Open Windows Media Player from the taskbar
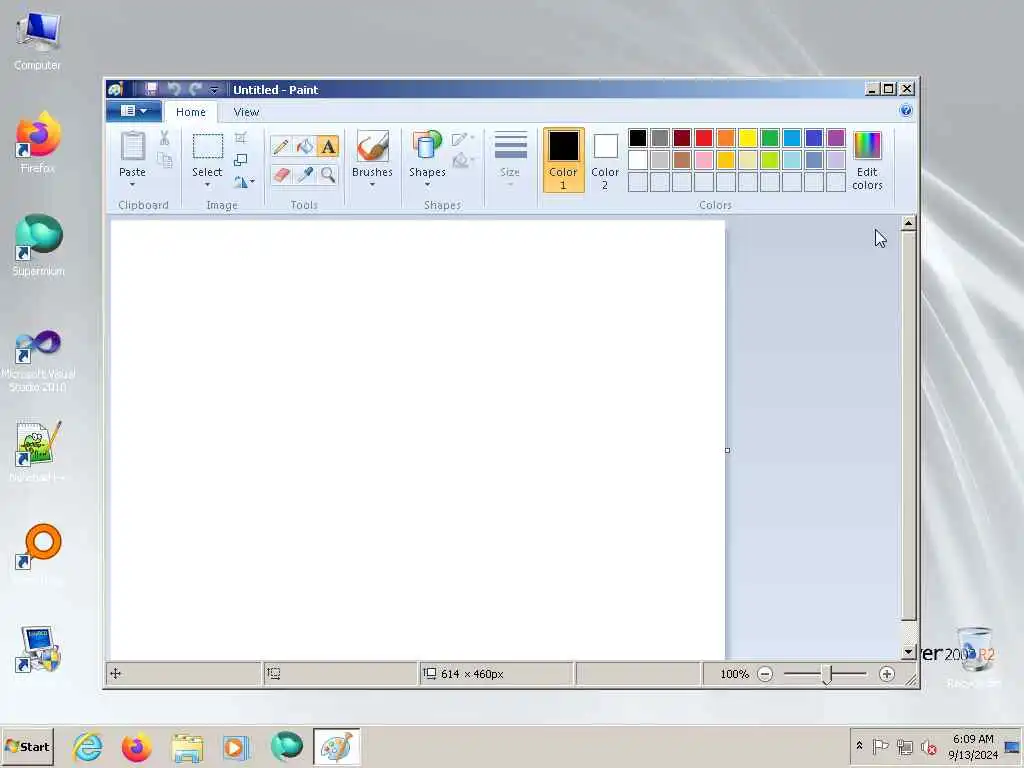 (236, 747)
